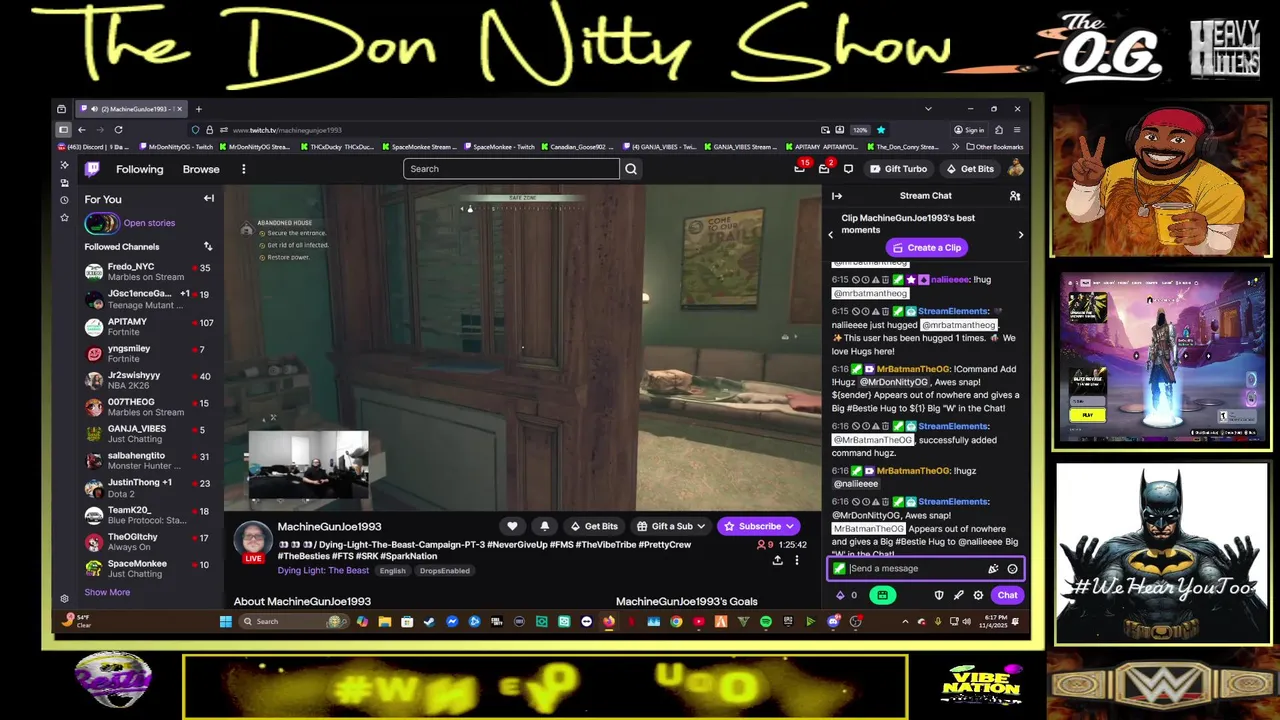Go to Twitch home via logo
The width and height of the screenshot is (1280, 720).
[x=92, y=169]
